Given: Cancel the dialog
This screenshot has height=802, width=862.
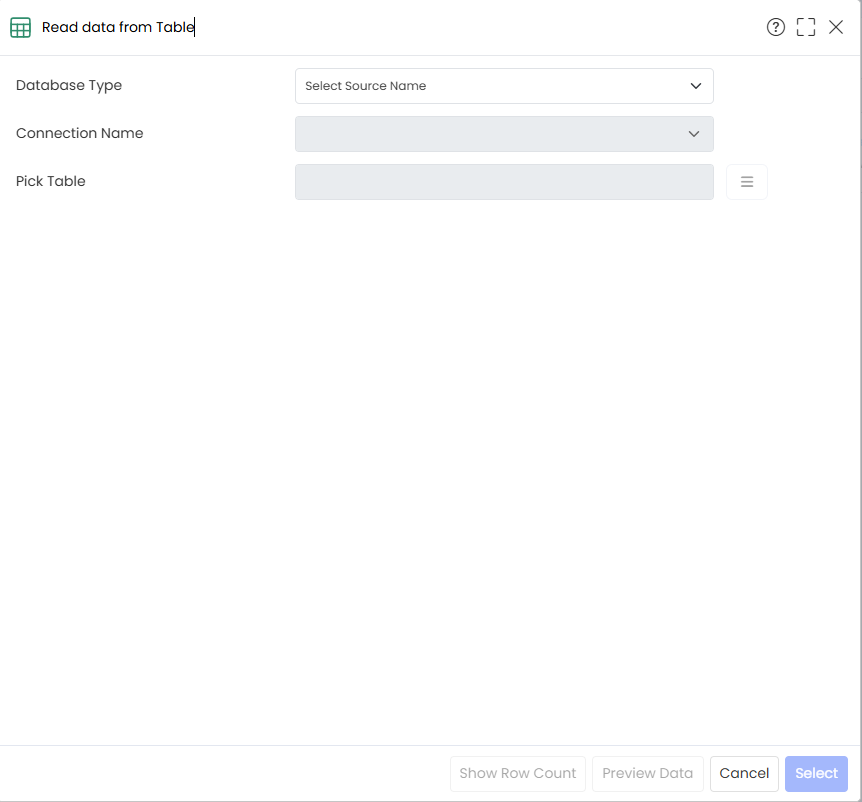Looking at the screenshot, I should [744, 773].
